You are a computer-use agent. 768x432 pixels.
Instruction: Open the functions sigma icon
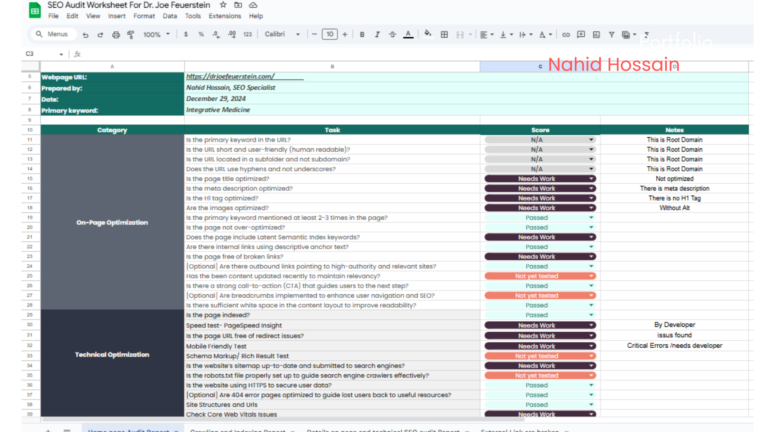pos(647,35)
